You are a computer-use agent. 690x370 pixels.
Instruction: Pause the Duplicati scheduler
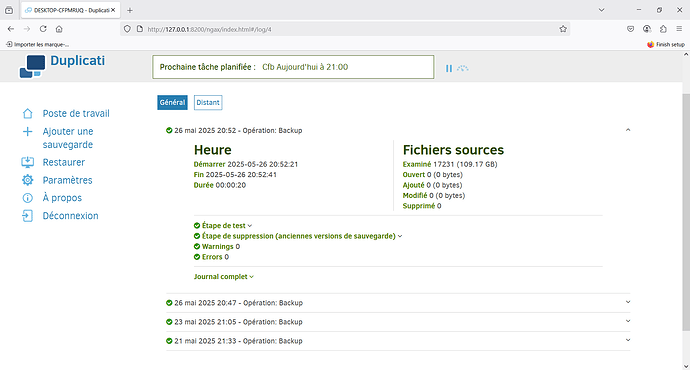pyautogui.click(x=448, y=68)
